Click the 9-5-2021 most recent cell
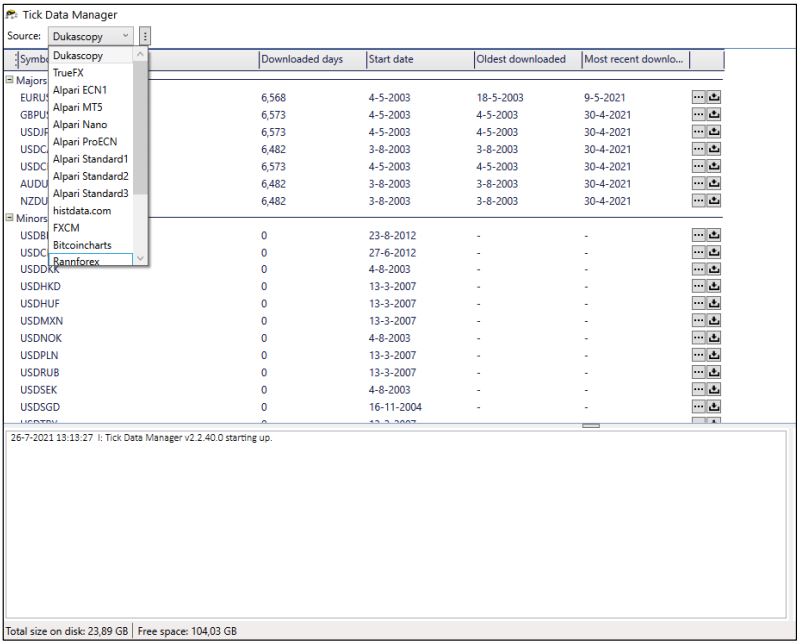The width and height of the screenshot is (801, 644). point(604,98)
